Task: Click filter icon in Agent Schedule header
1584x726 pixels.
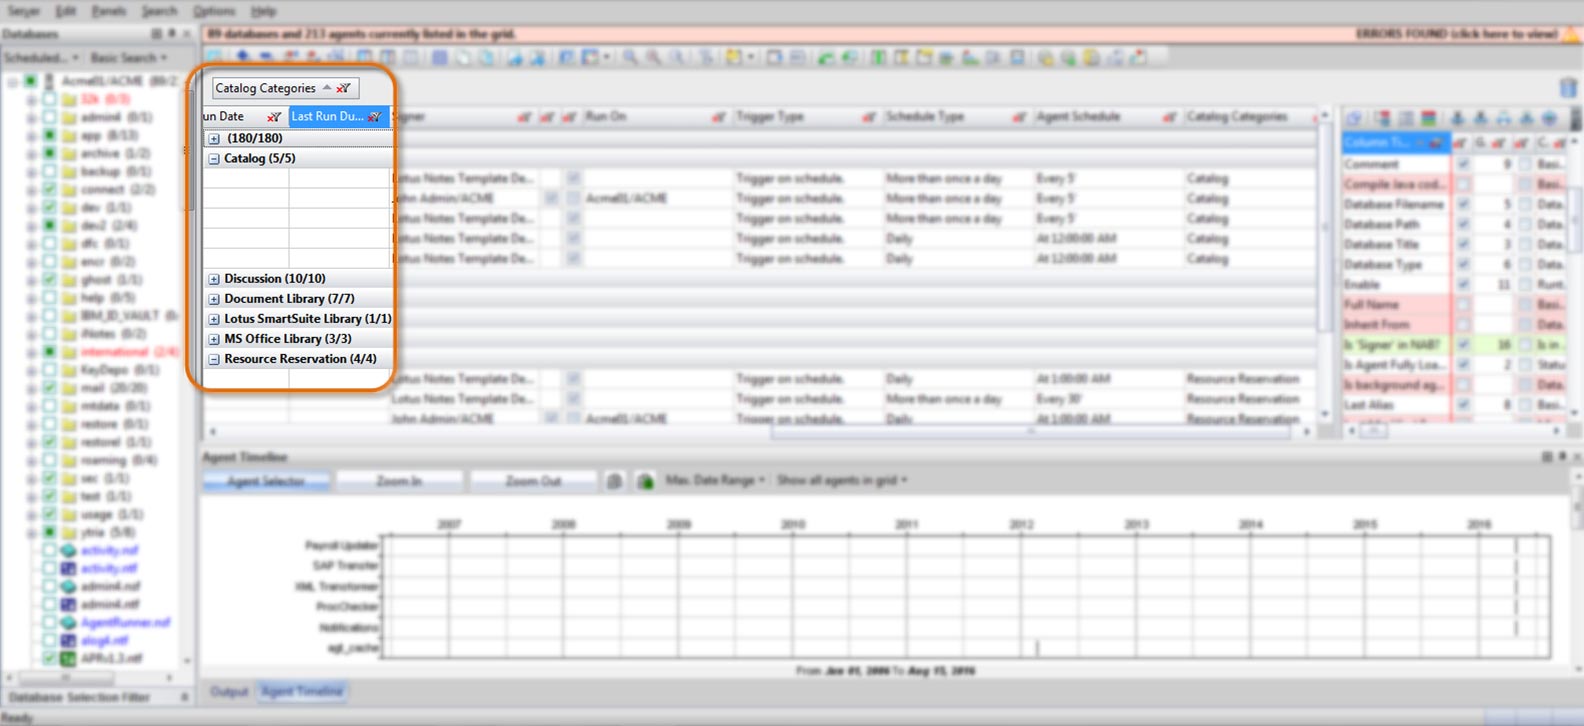Action: pyautogui.click(x=1168, y=117)
